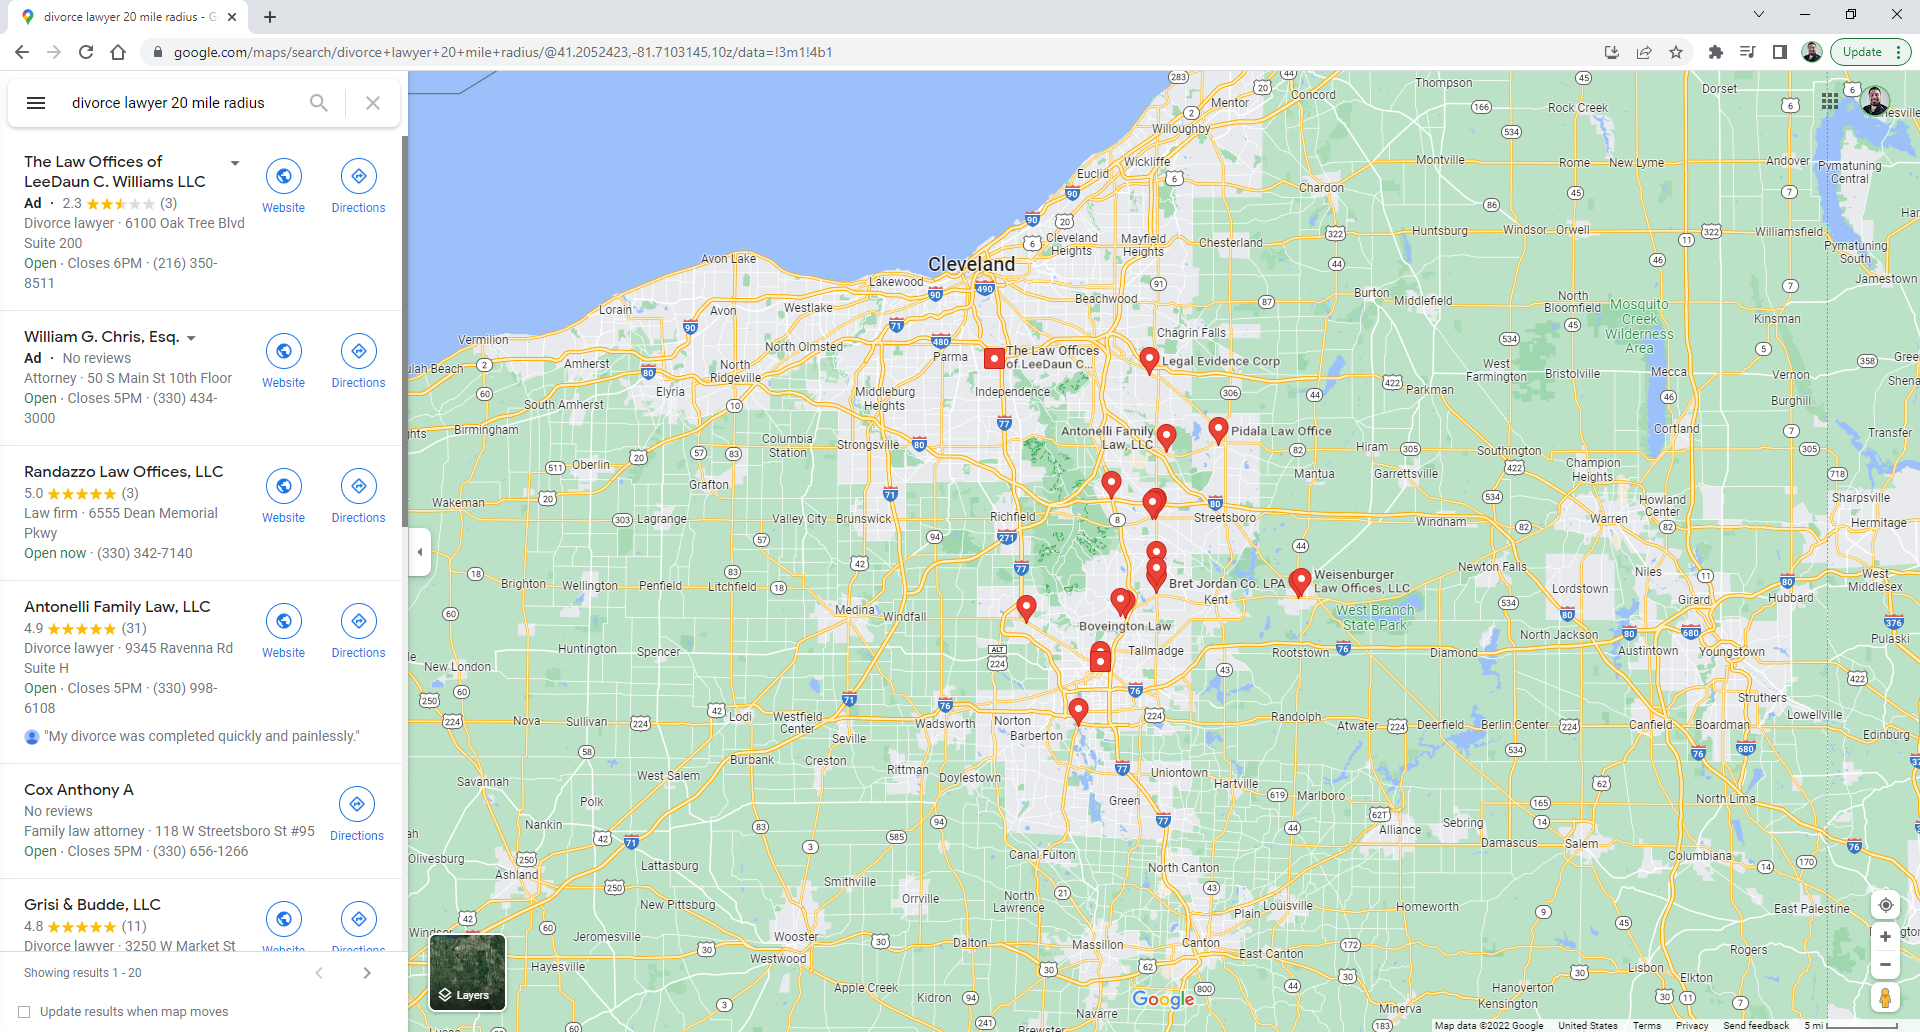1920x1032 pixels.
Task: Close the divorce lawyer tab
Action: pyautogui.click(x=232, y=17)
